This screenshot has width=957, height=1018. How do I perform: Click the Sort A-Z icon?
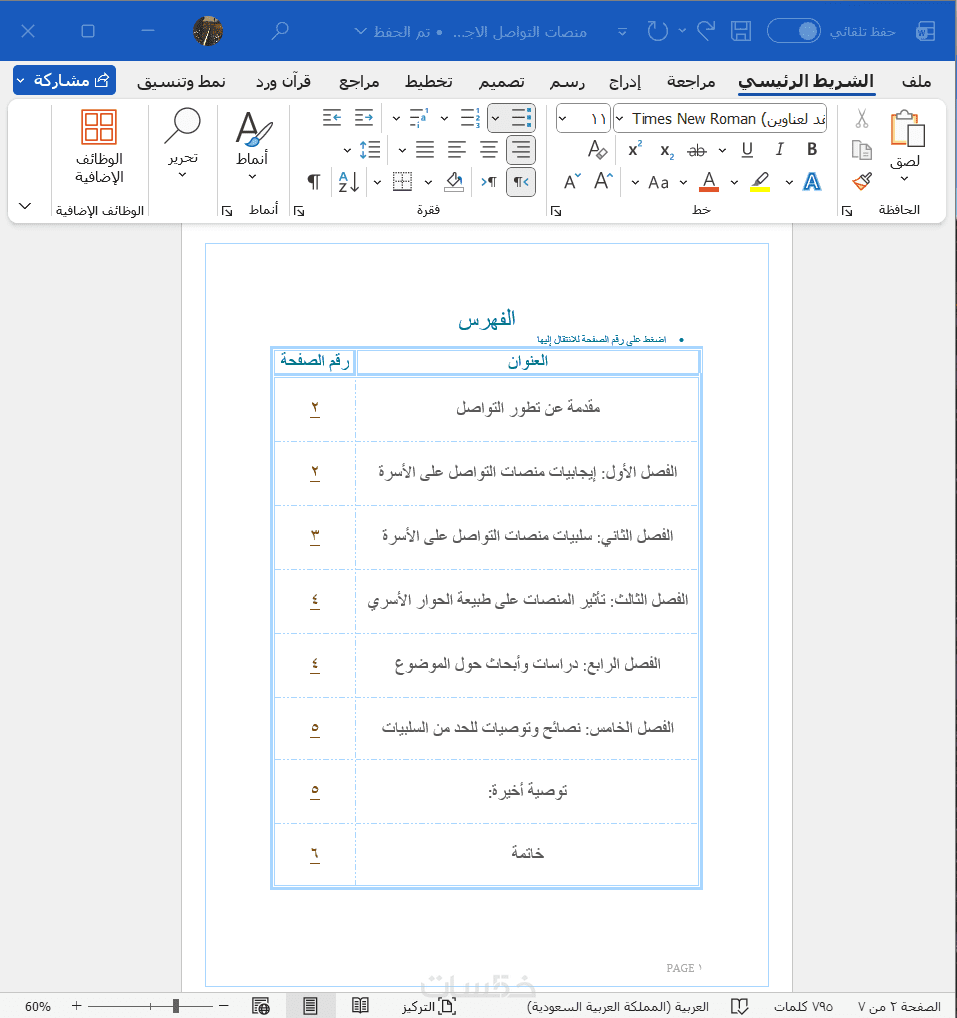[349, 182]
